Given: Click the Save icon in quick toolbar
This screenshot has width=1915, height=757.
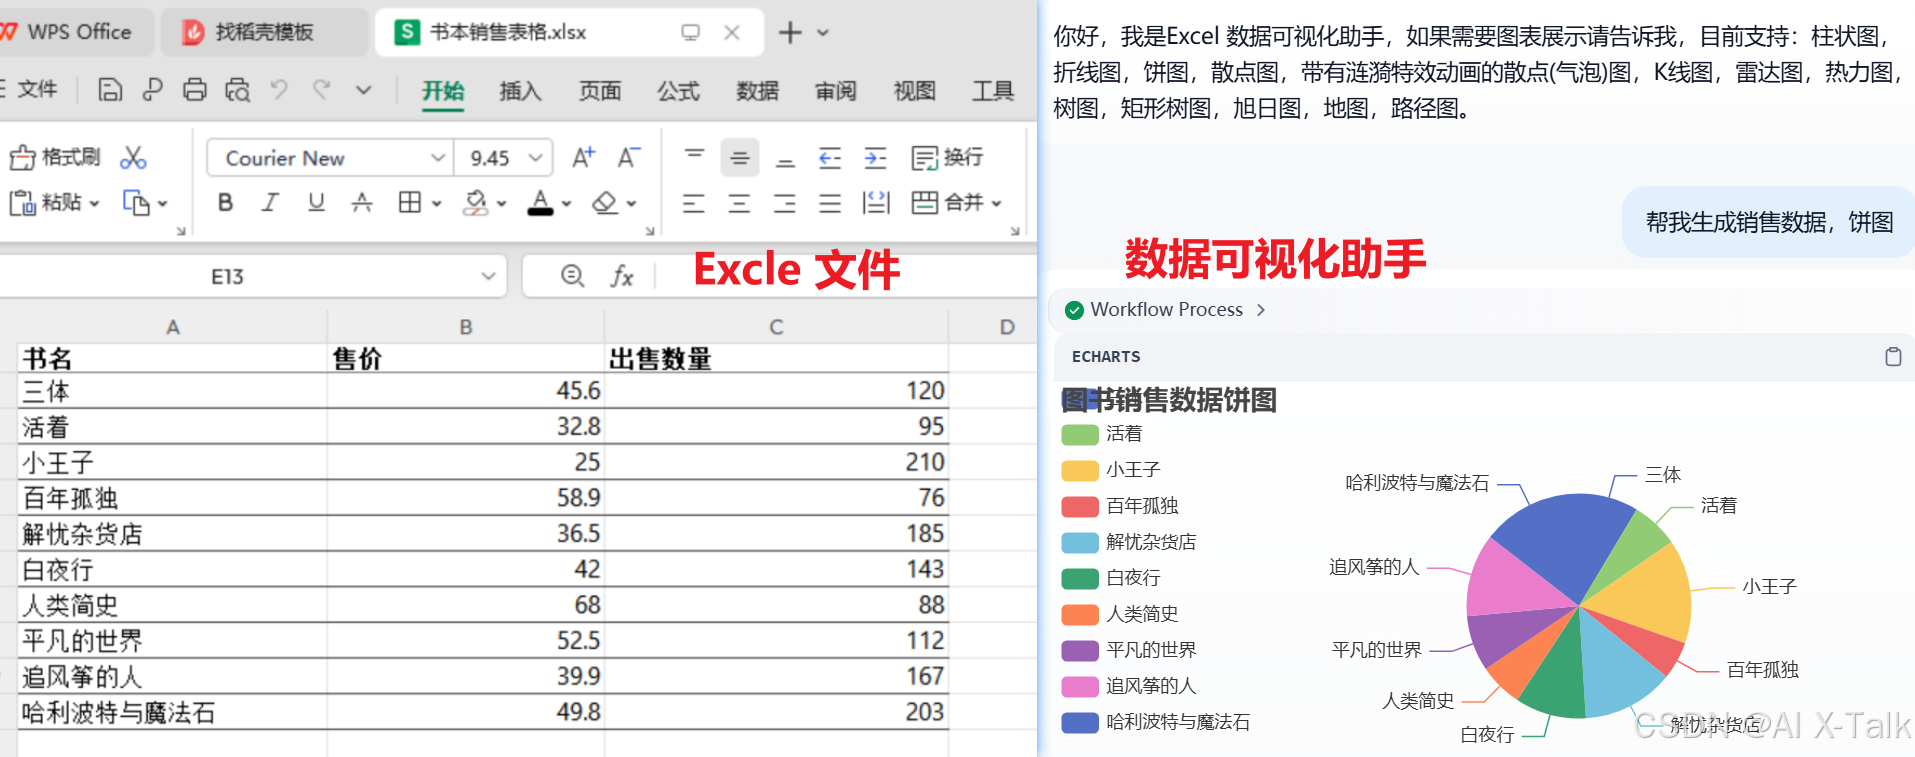Looking at the screenshot, I should [110, 90].
